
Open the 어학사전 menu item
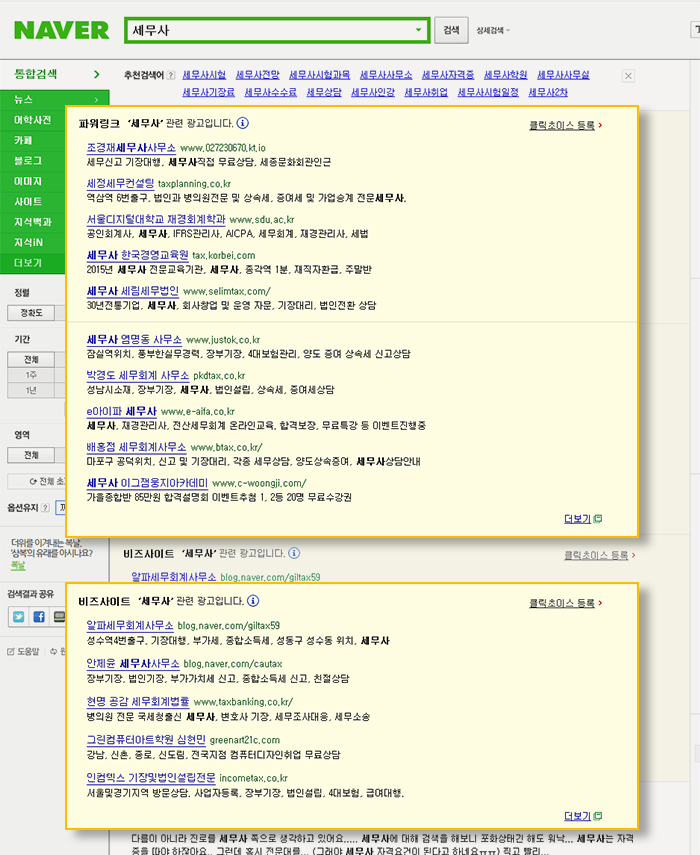pyautogui.click(x=33, y=120)
